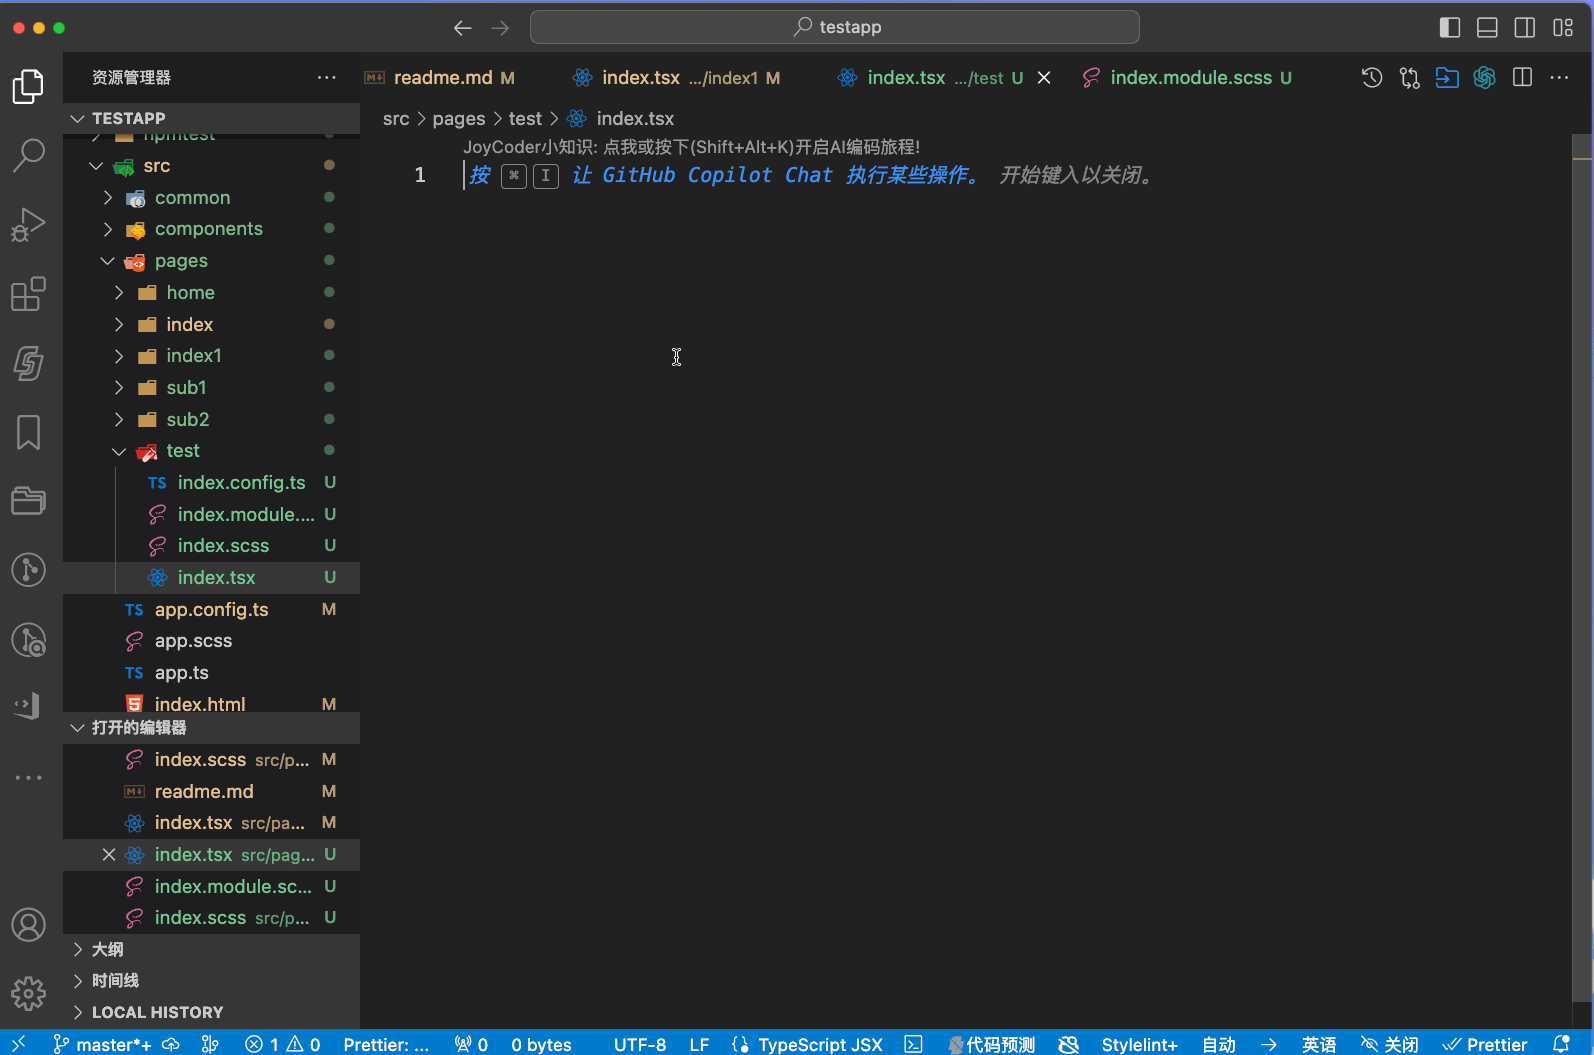Open the Bookmarks activity bar icon
The width and height of the screenshot is (1594, 1055).
28,432
